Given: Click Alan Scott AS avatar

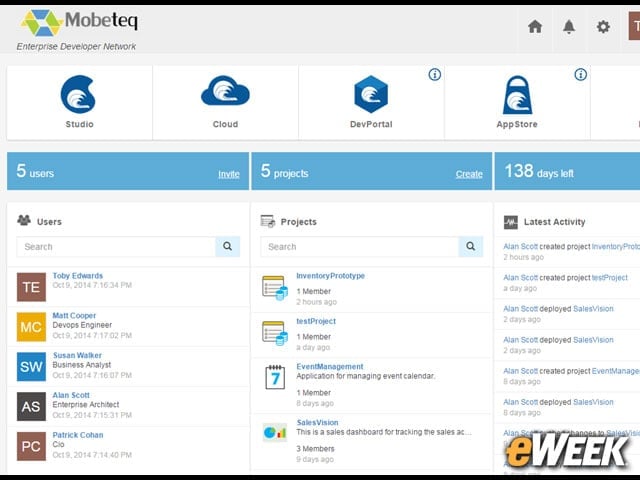Looking at the screenshot, I should click(x=31, y=407).
